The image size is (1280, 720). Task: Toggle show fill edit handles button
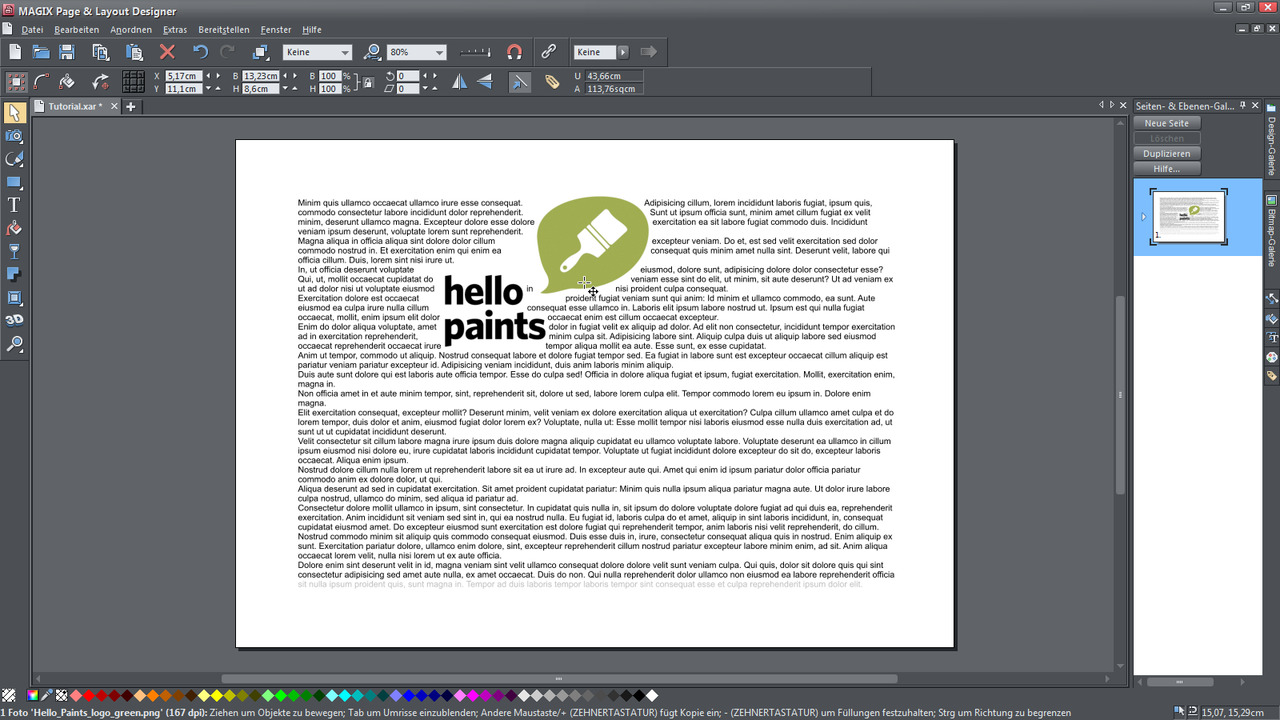pyautogui.click(x=67, y=82)
